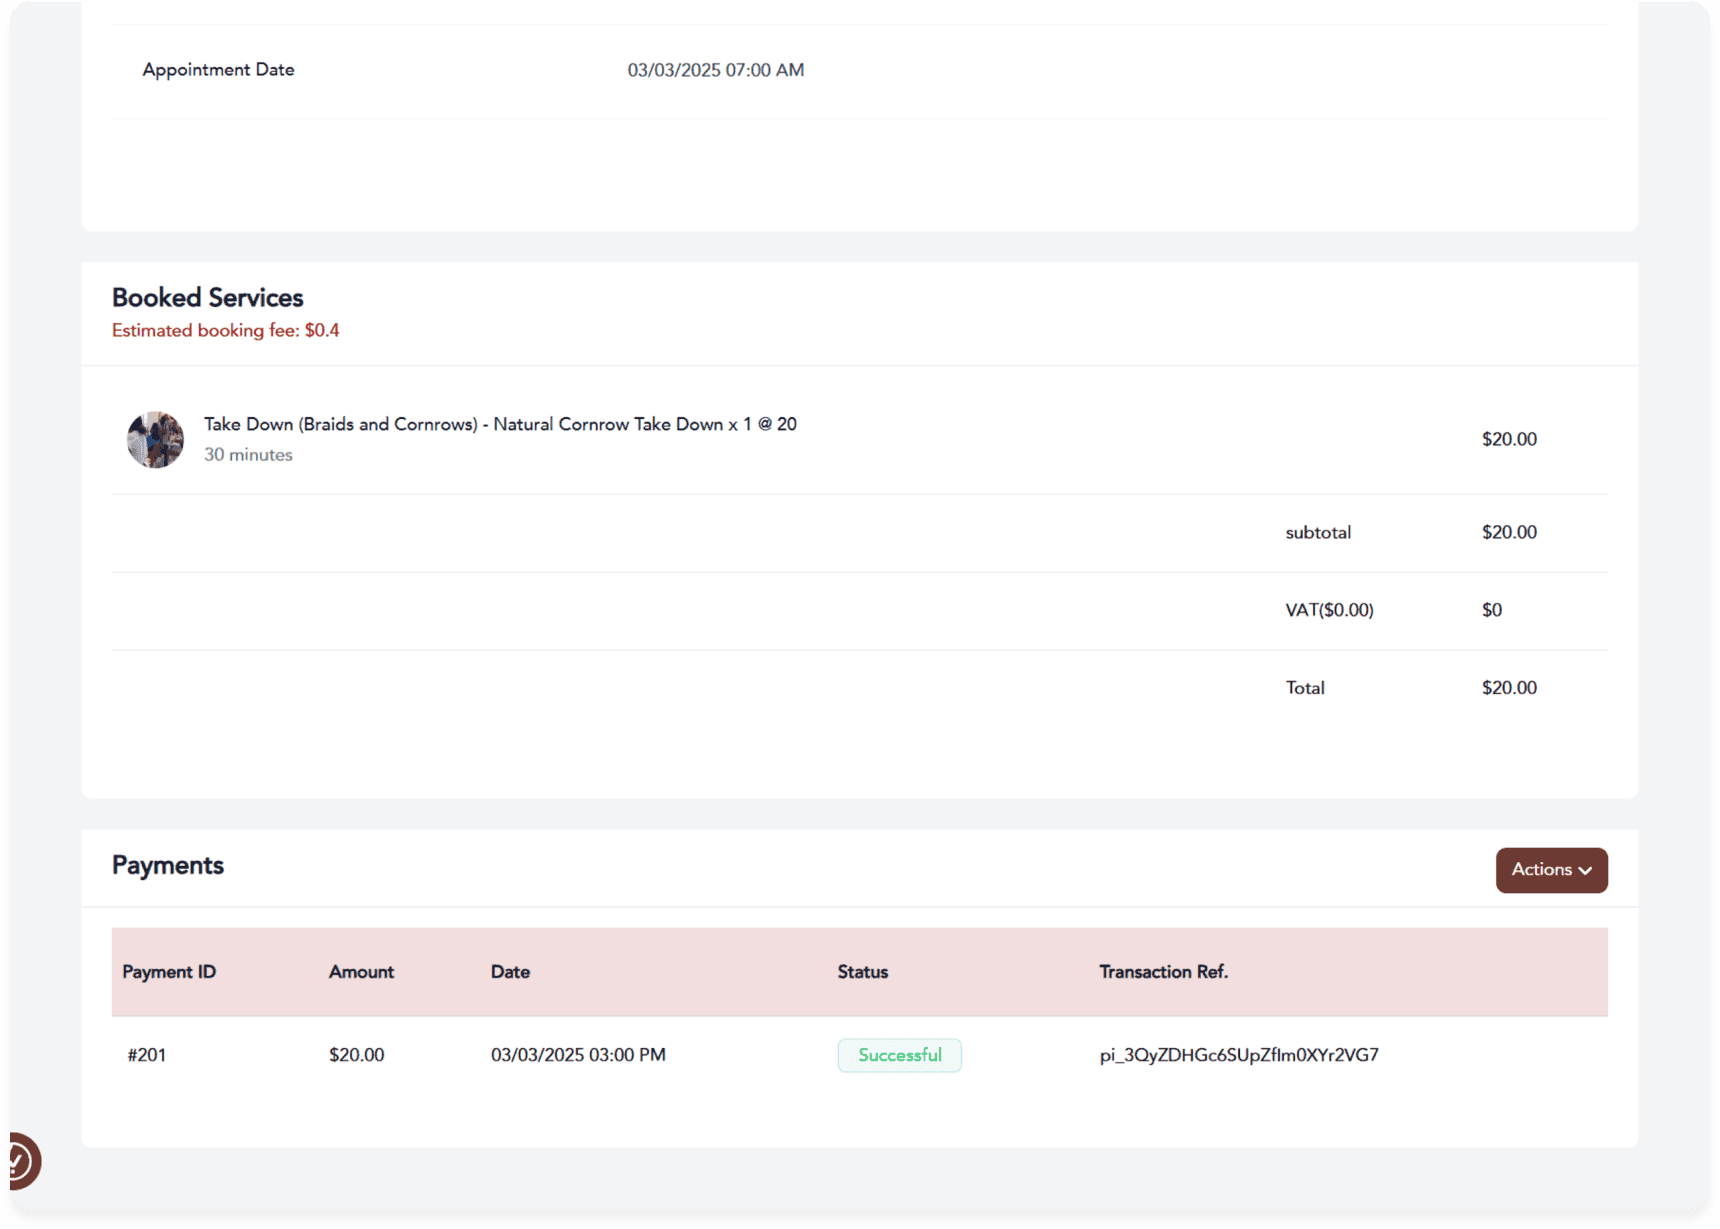Viewport: 1720px width, 1229px height.
Task: Click the $20.00 amount in payment #201 row
Action: coord(357,1055)
